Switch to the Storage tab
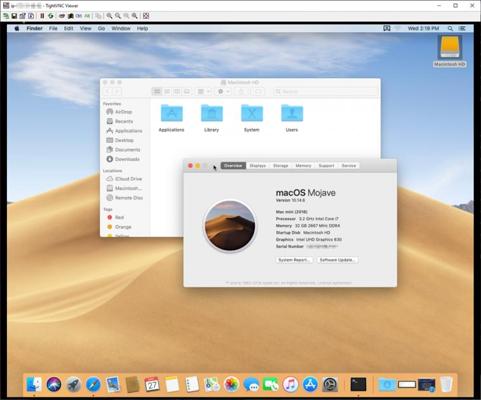The height and width of the screenshot is (400, 481). click(281, 166)
